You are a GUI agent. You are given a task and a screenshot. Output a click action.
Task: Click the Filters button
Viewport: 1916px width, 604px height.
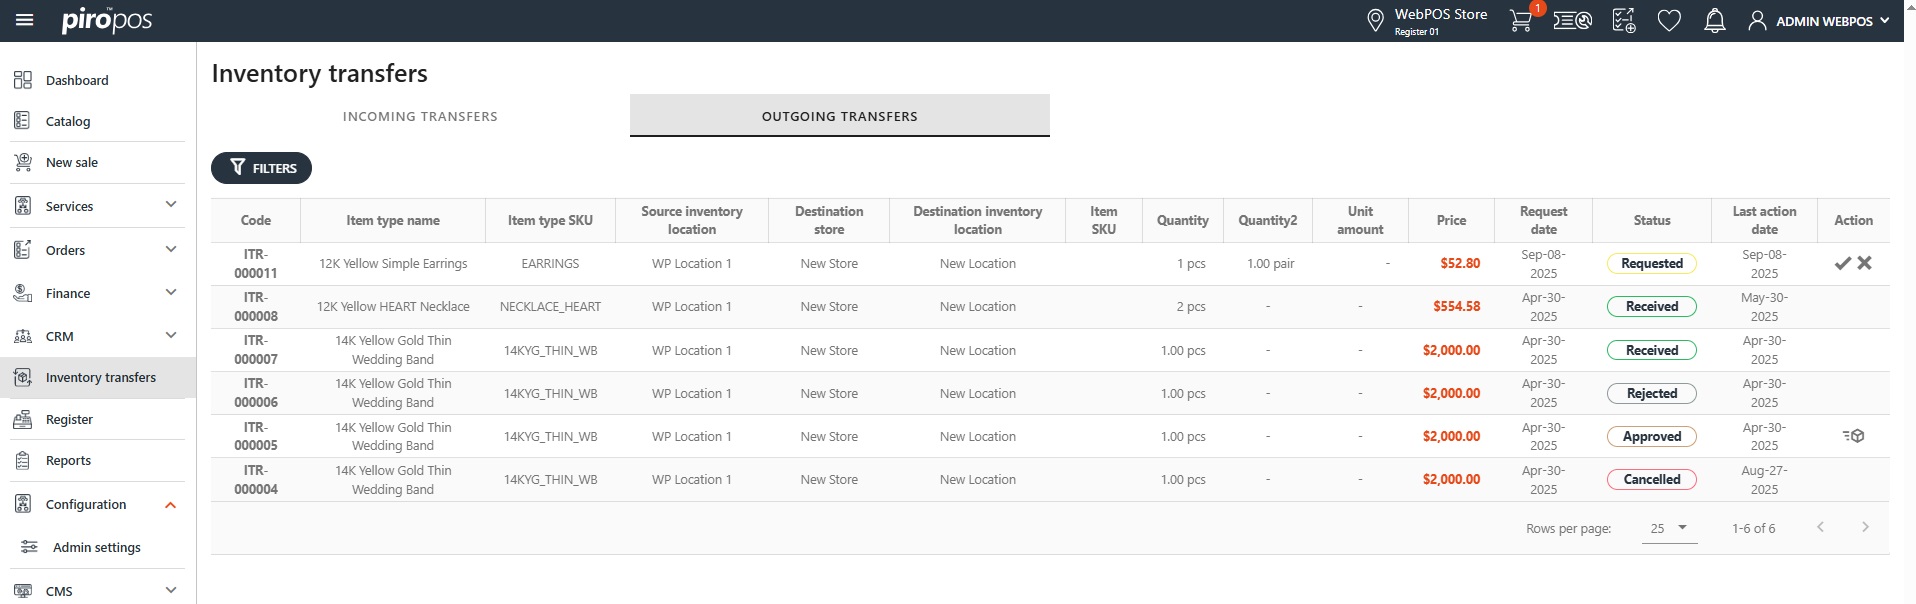(262, 168)
